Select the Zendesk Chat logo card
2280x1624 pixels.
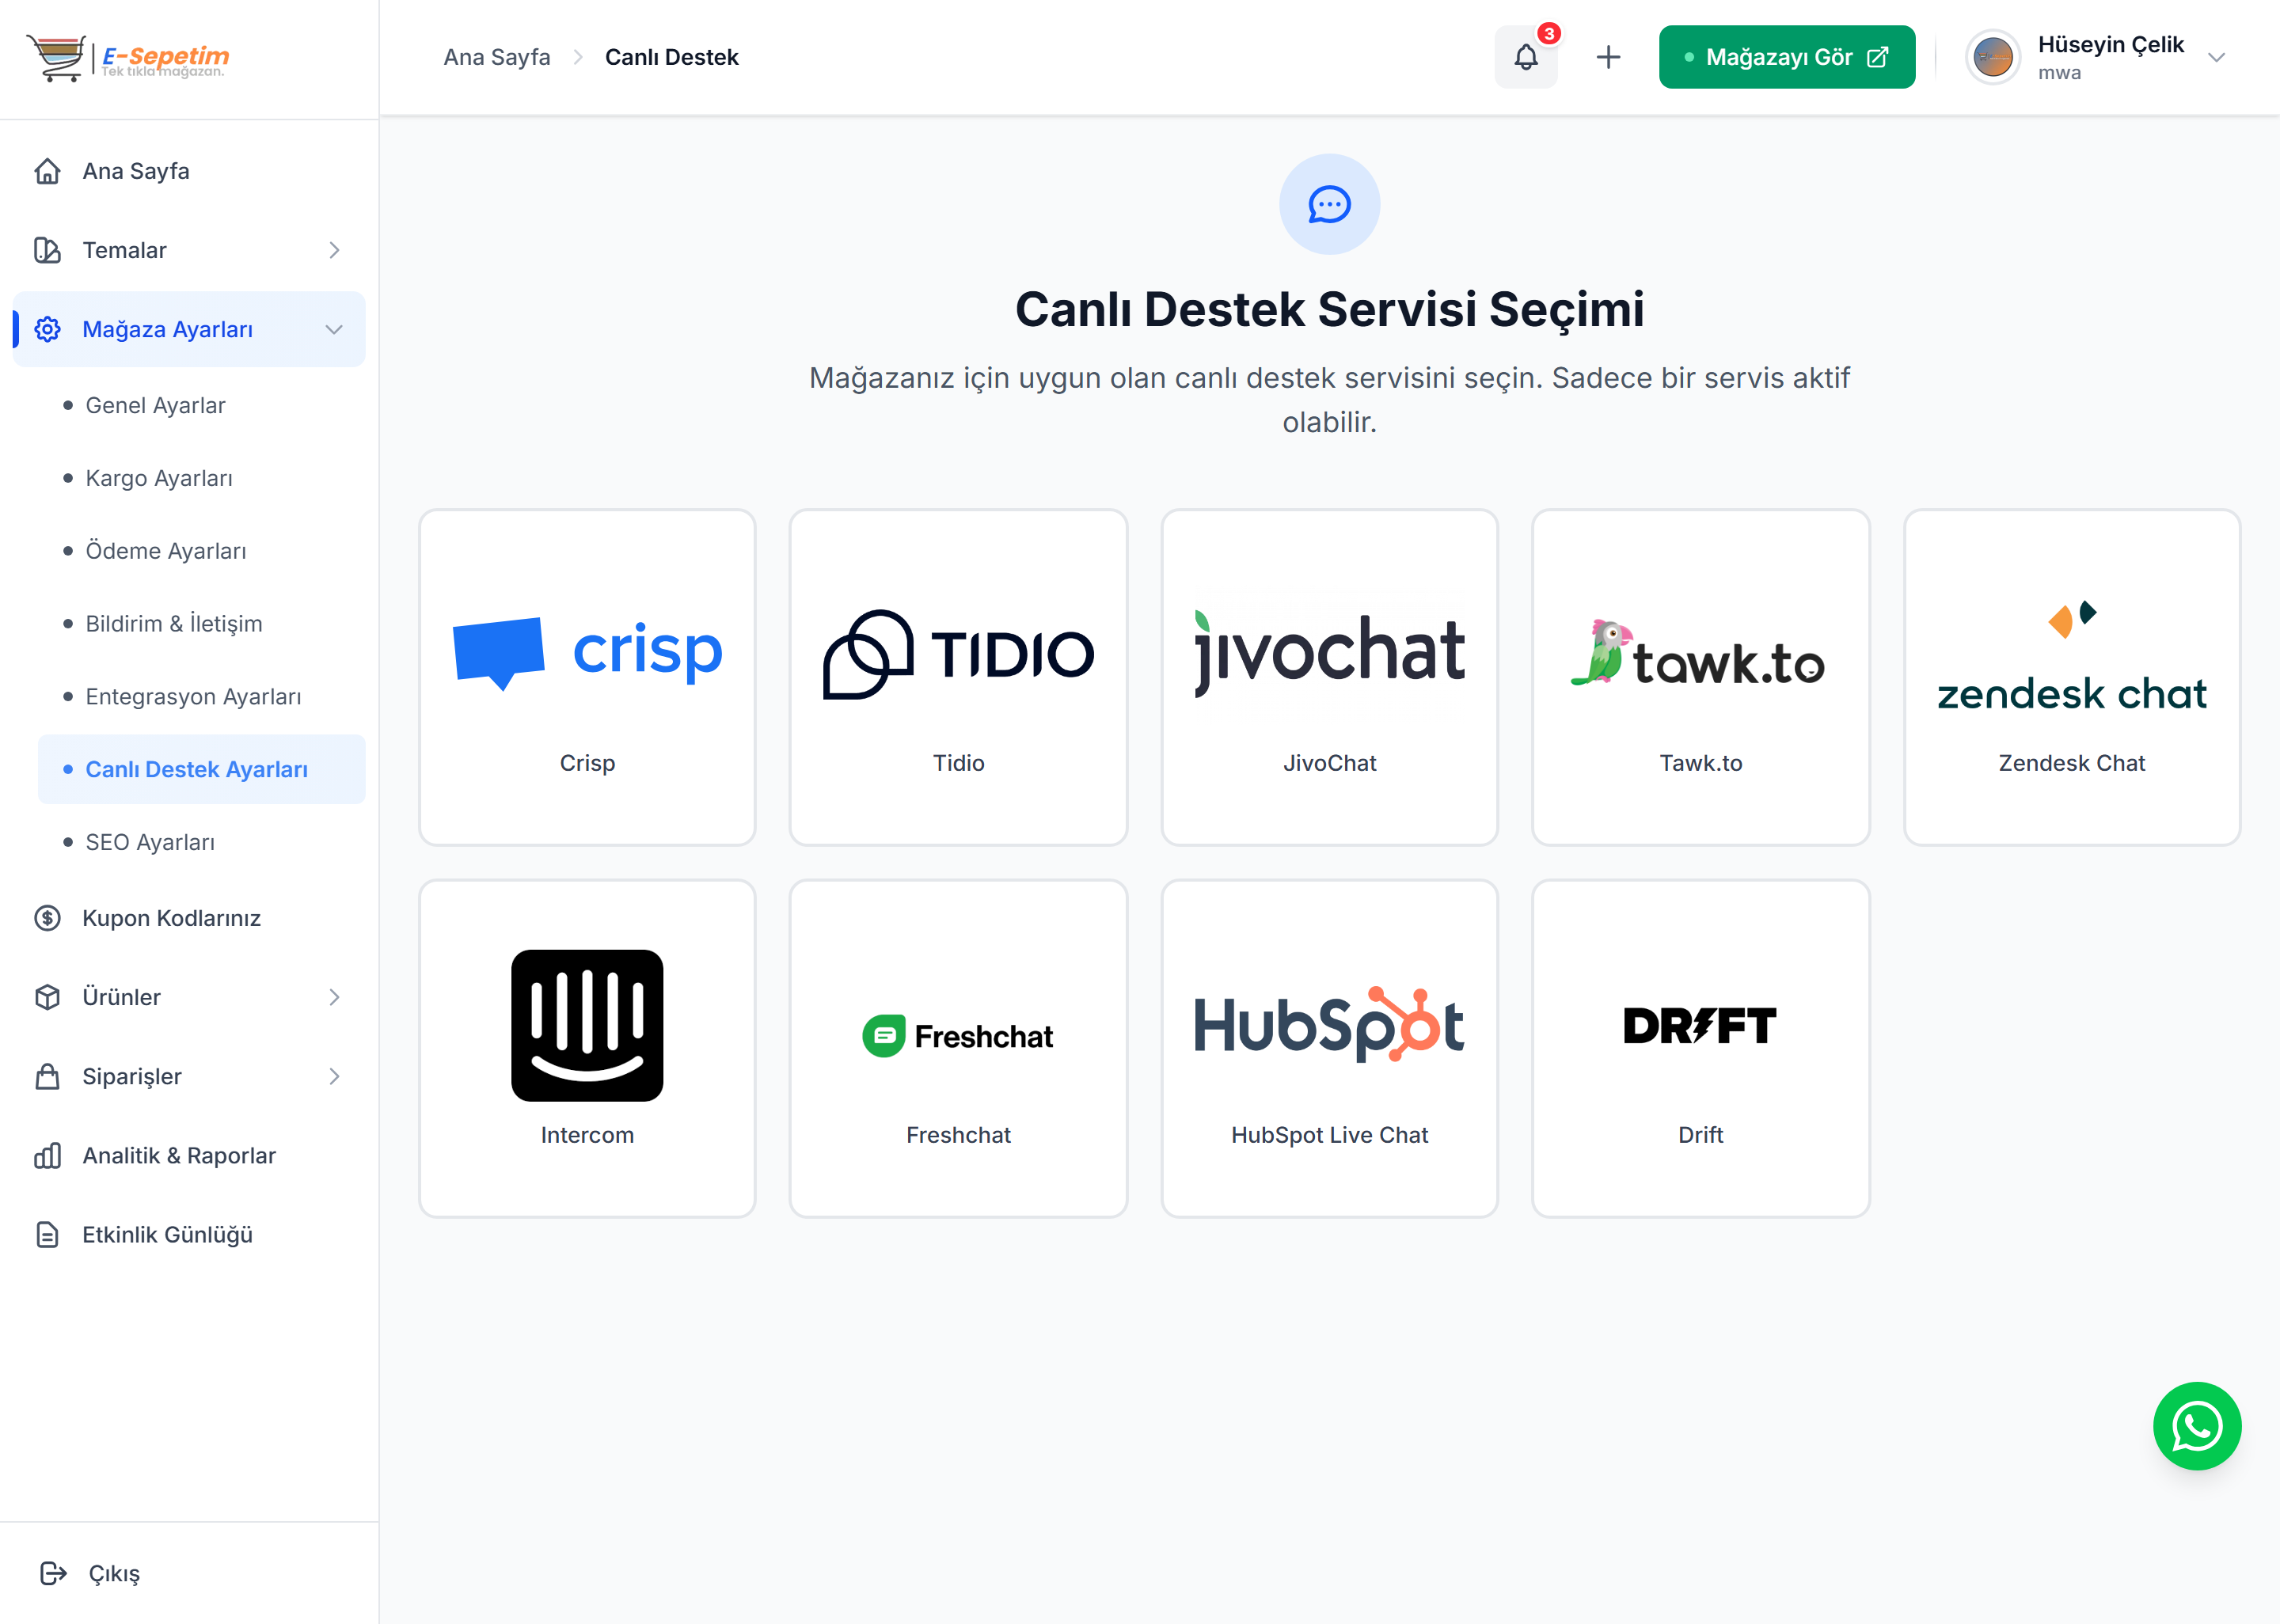point(2071,677)
